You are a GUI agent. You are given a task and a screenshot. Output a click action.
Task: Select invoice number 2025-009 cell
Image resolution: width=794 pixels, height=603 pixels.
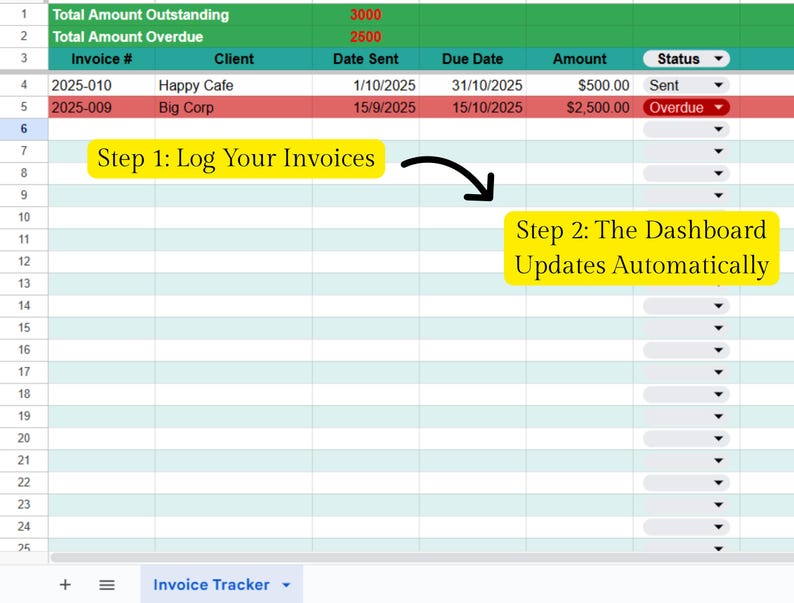point(102,107)
